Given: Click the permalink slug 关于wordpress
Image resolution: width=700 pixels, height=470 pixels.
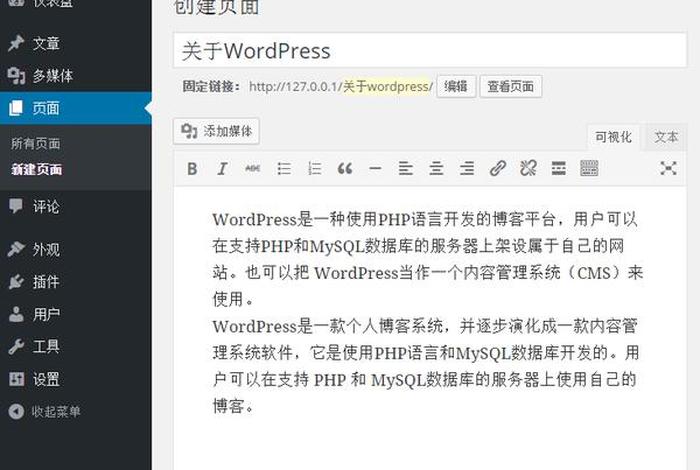Looking at the screenshot, I should pyautogui.click(x=387, y=86).
